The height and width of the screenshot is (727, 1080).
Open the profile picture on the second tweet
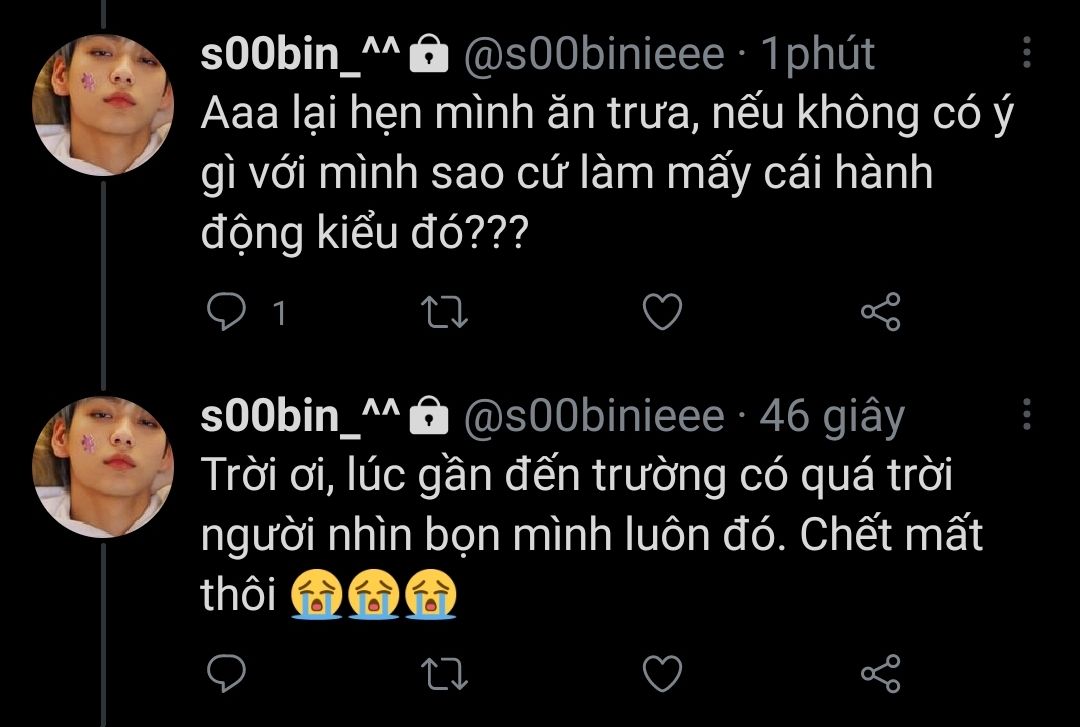click(107, 464)
